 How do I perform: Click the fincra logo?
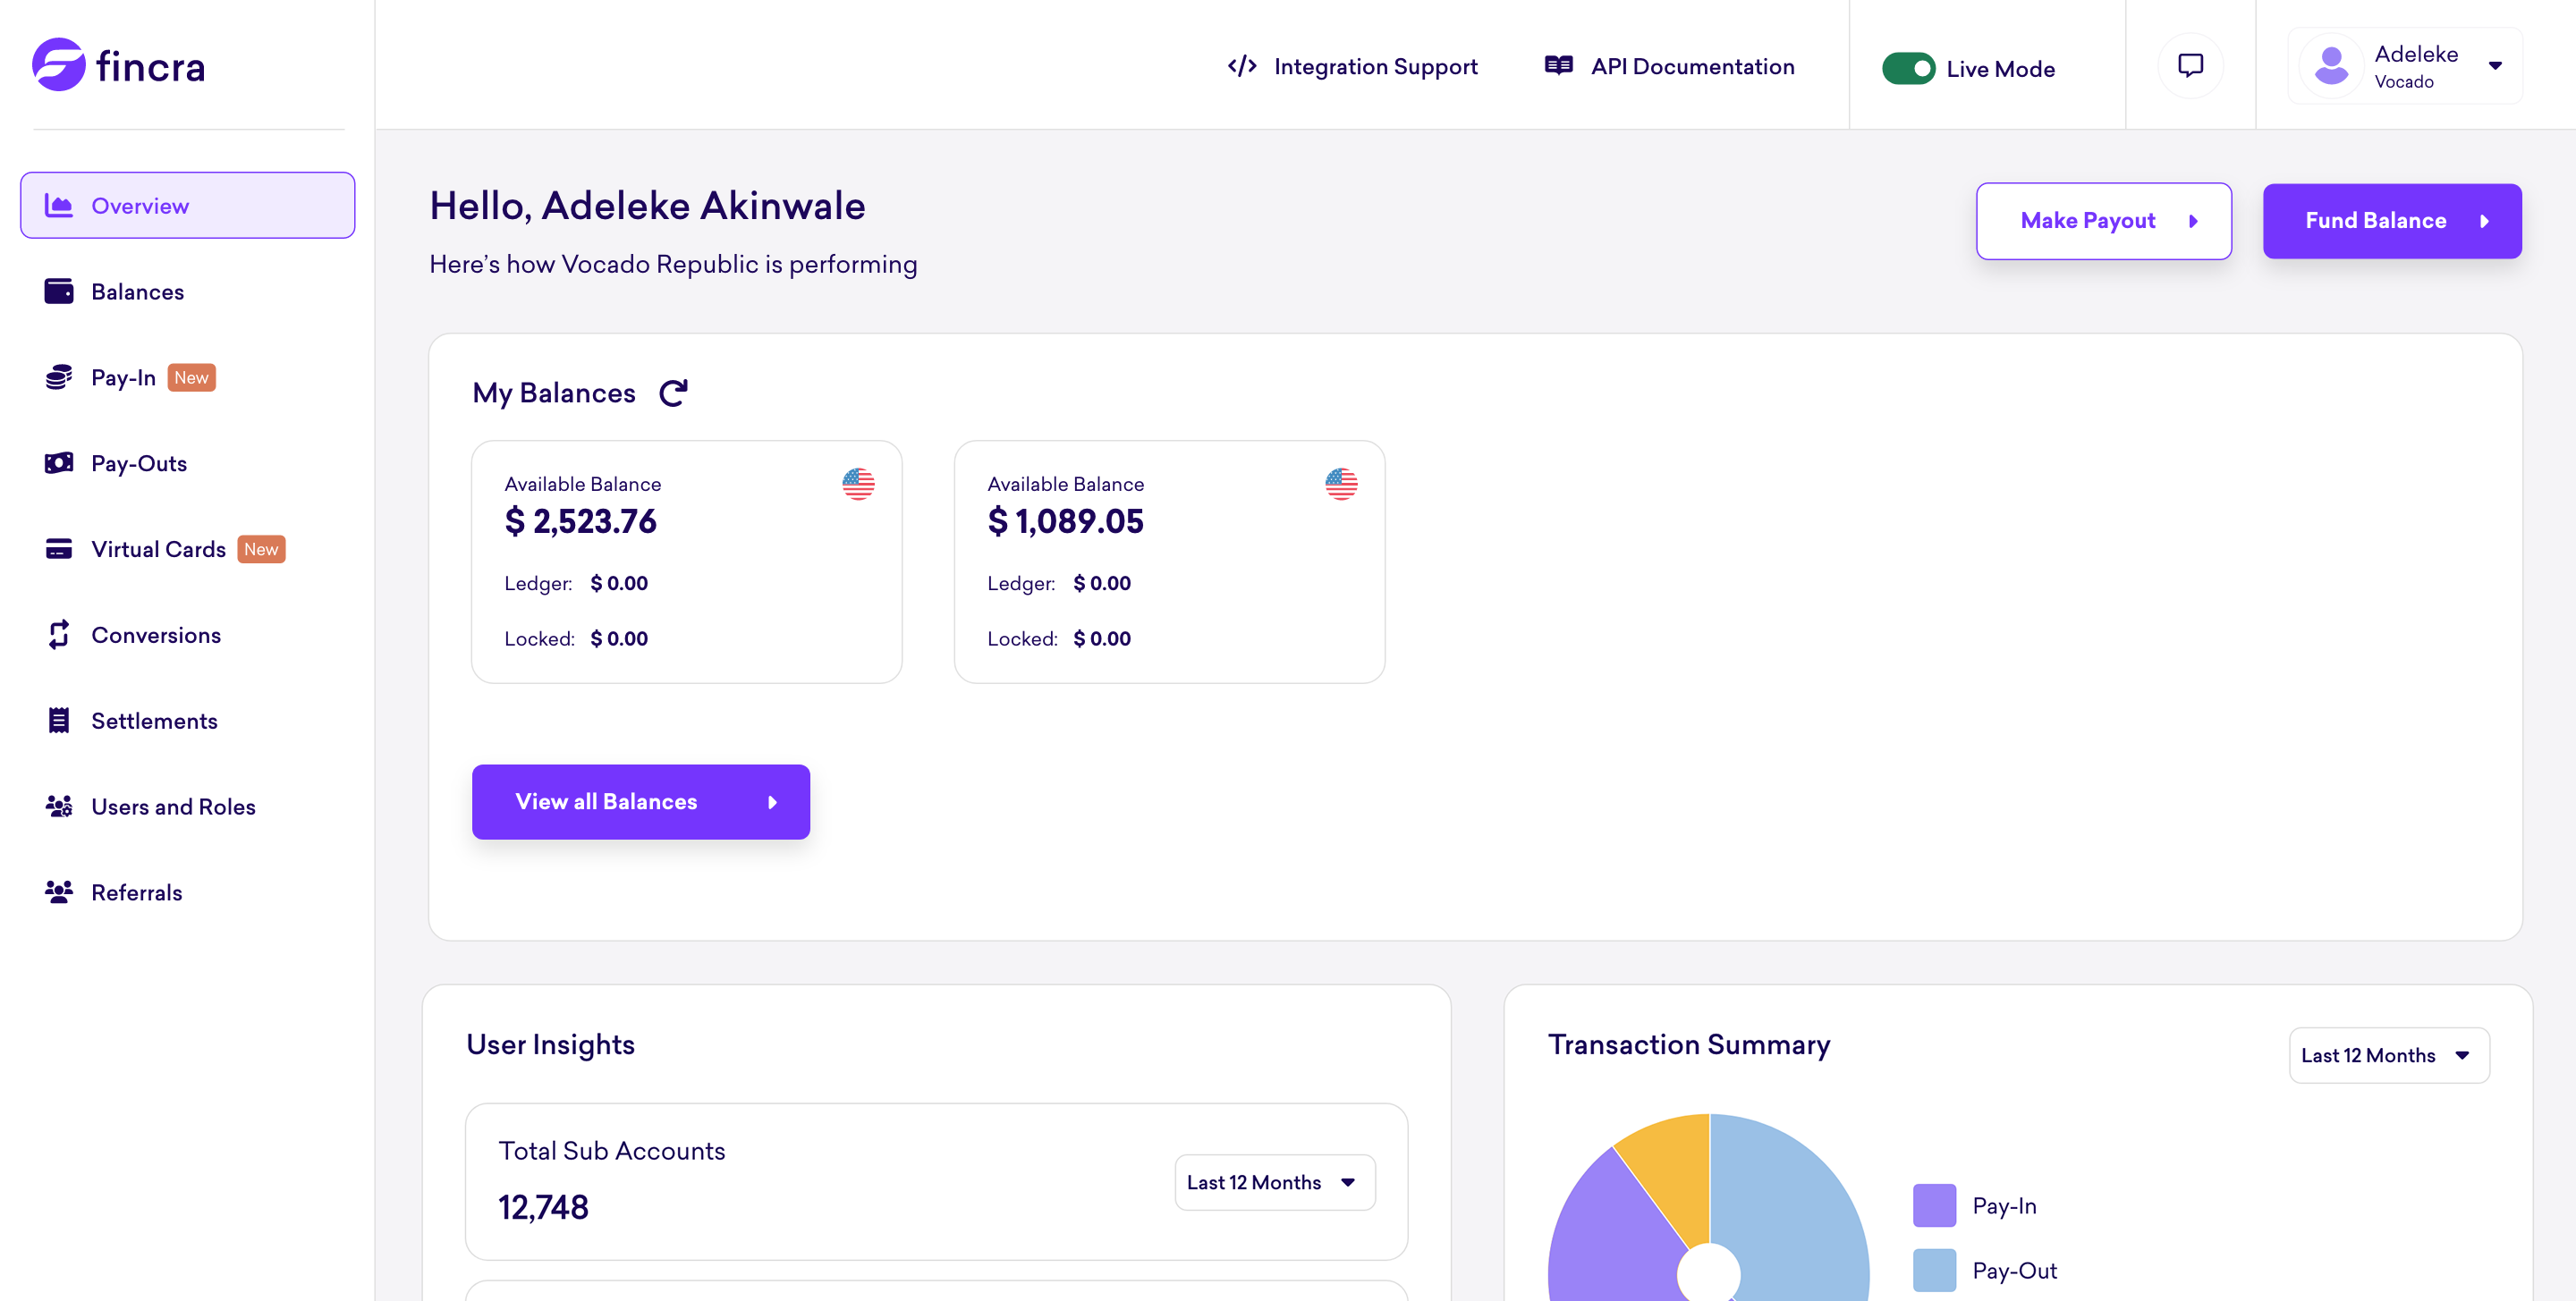(x=119, y=66)
